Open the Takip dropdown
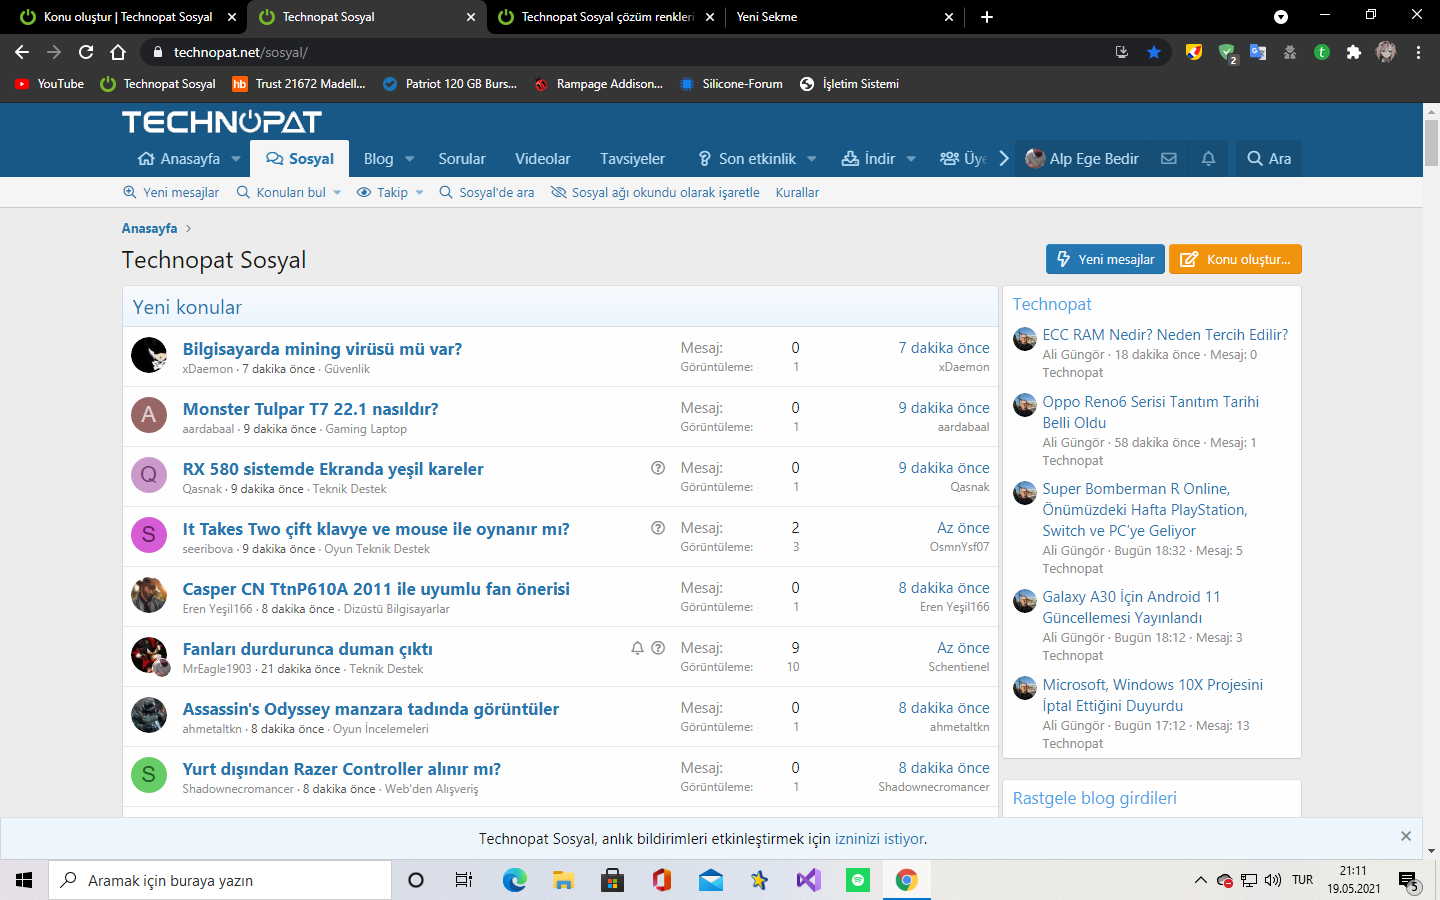This screenshot has width=1440, height=900. coord(390,192)
